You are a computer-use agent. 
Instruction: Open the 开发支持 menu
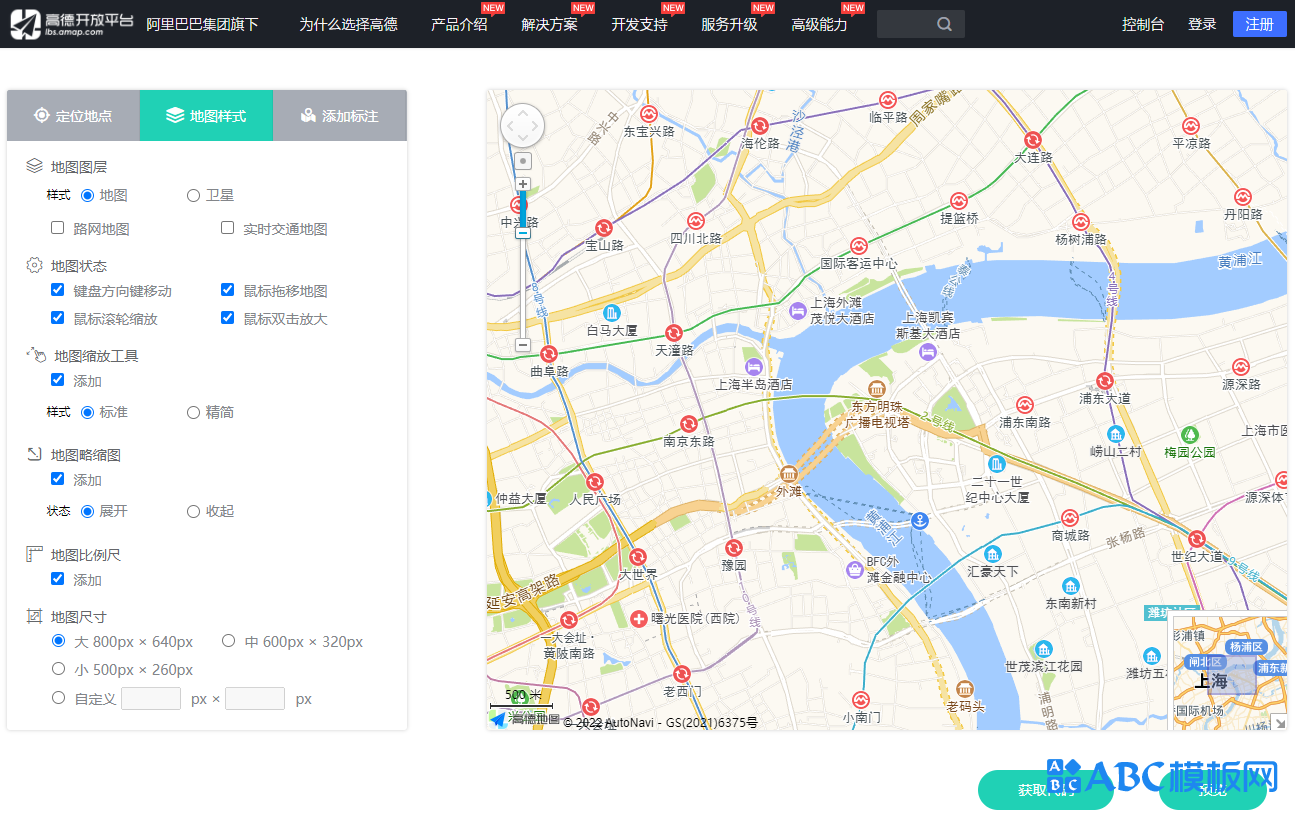pos(639,24)
